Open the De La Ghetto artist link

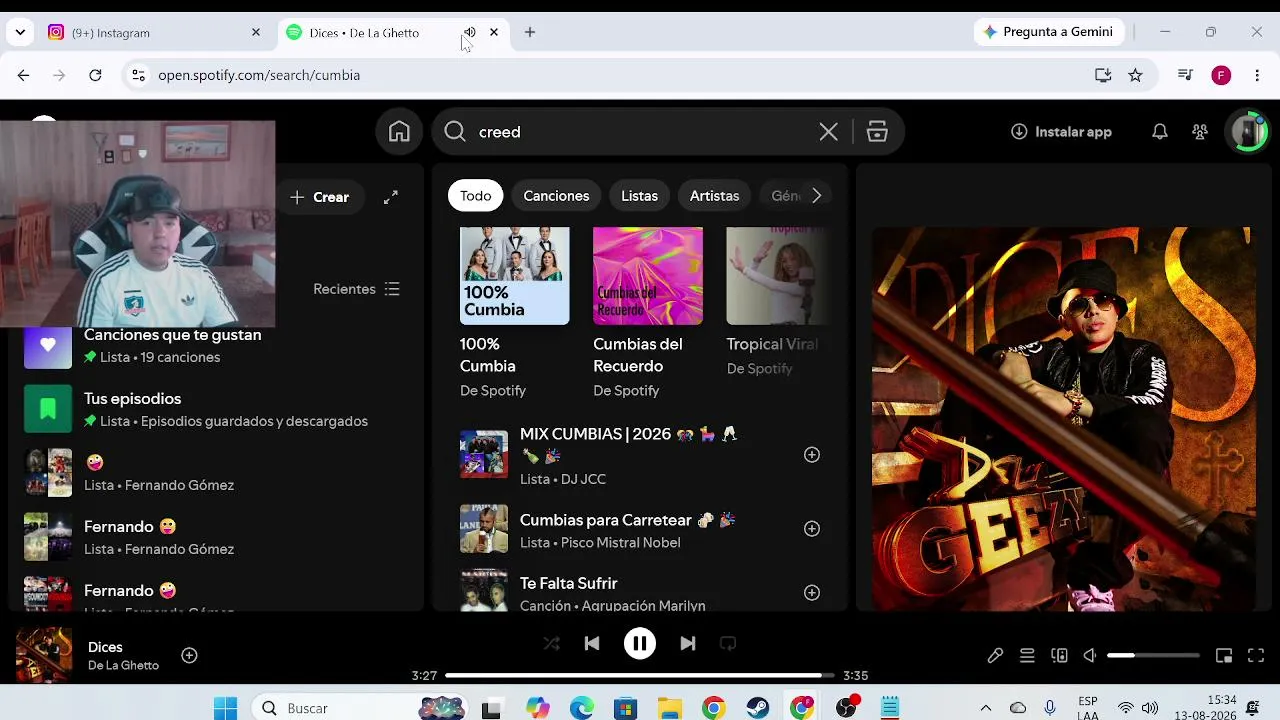point(123,666)
